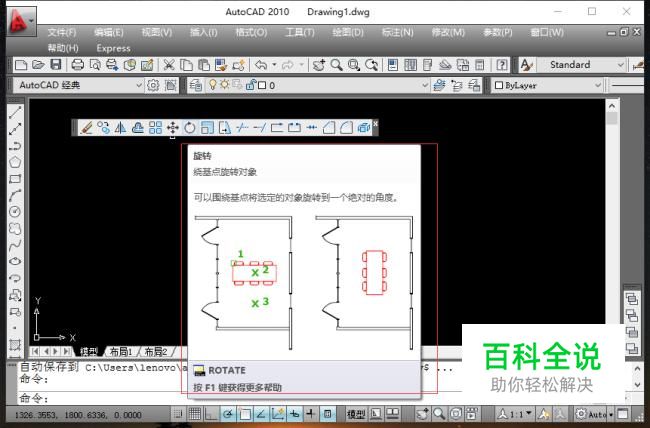Toggle Dynamic Input in status bar
The height and width of the screenshot is (428, 650).
click(294, 413)
